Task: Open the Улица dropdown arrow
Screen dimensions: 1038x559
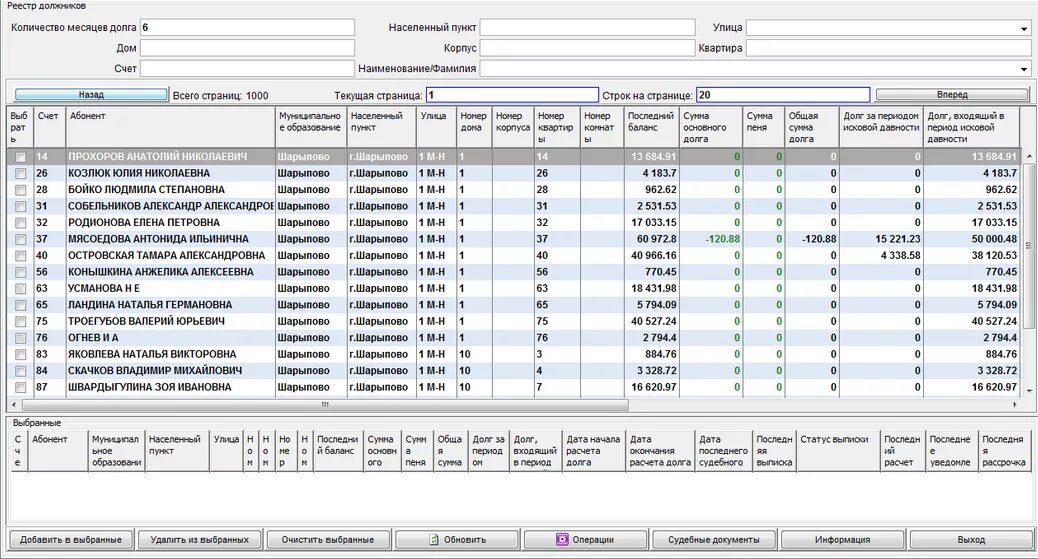Action: tap(1024, 28)
